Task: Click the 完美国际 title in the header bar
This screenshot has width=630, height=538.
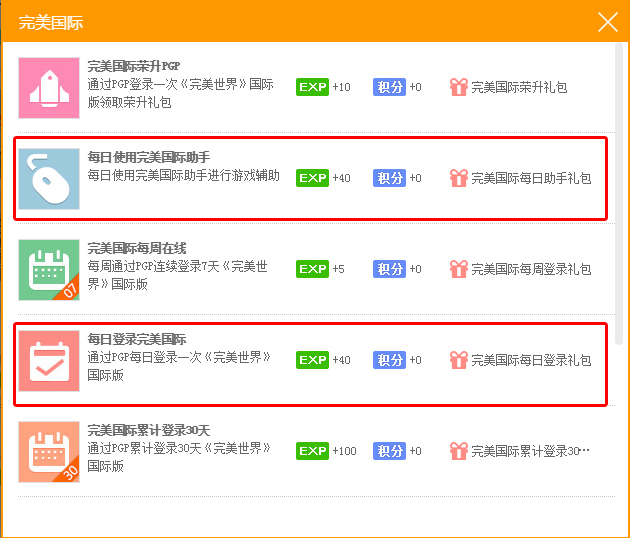Action: pos(51,23)
